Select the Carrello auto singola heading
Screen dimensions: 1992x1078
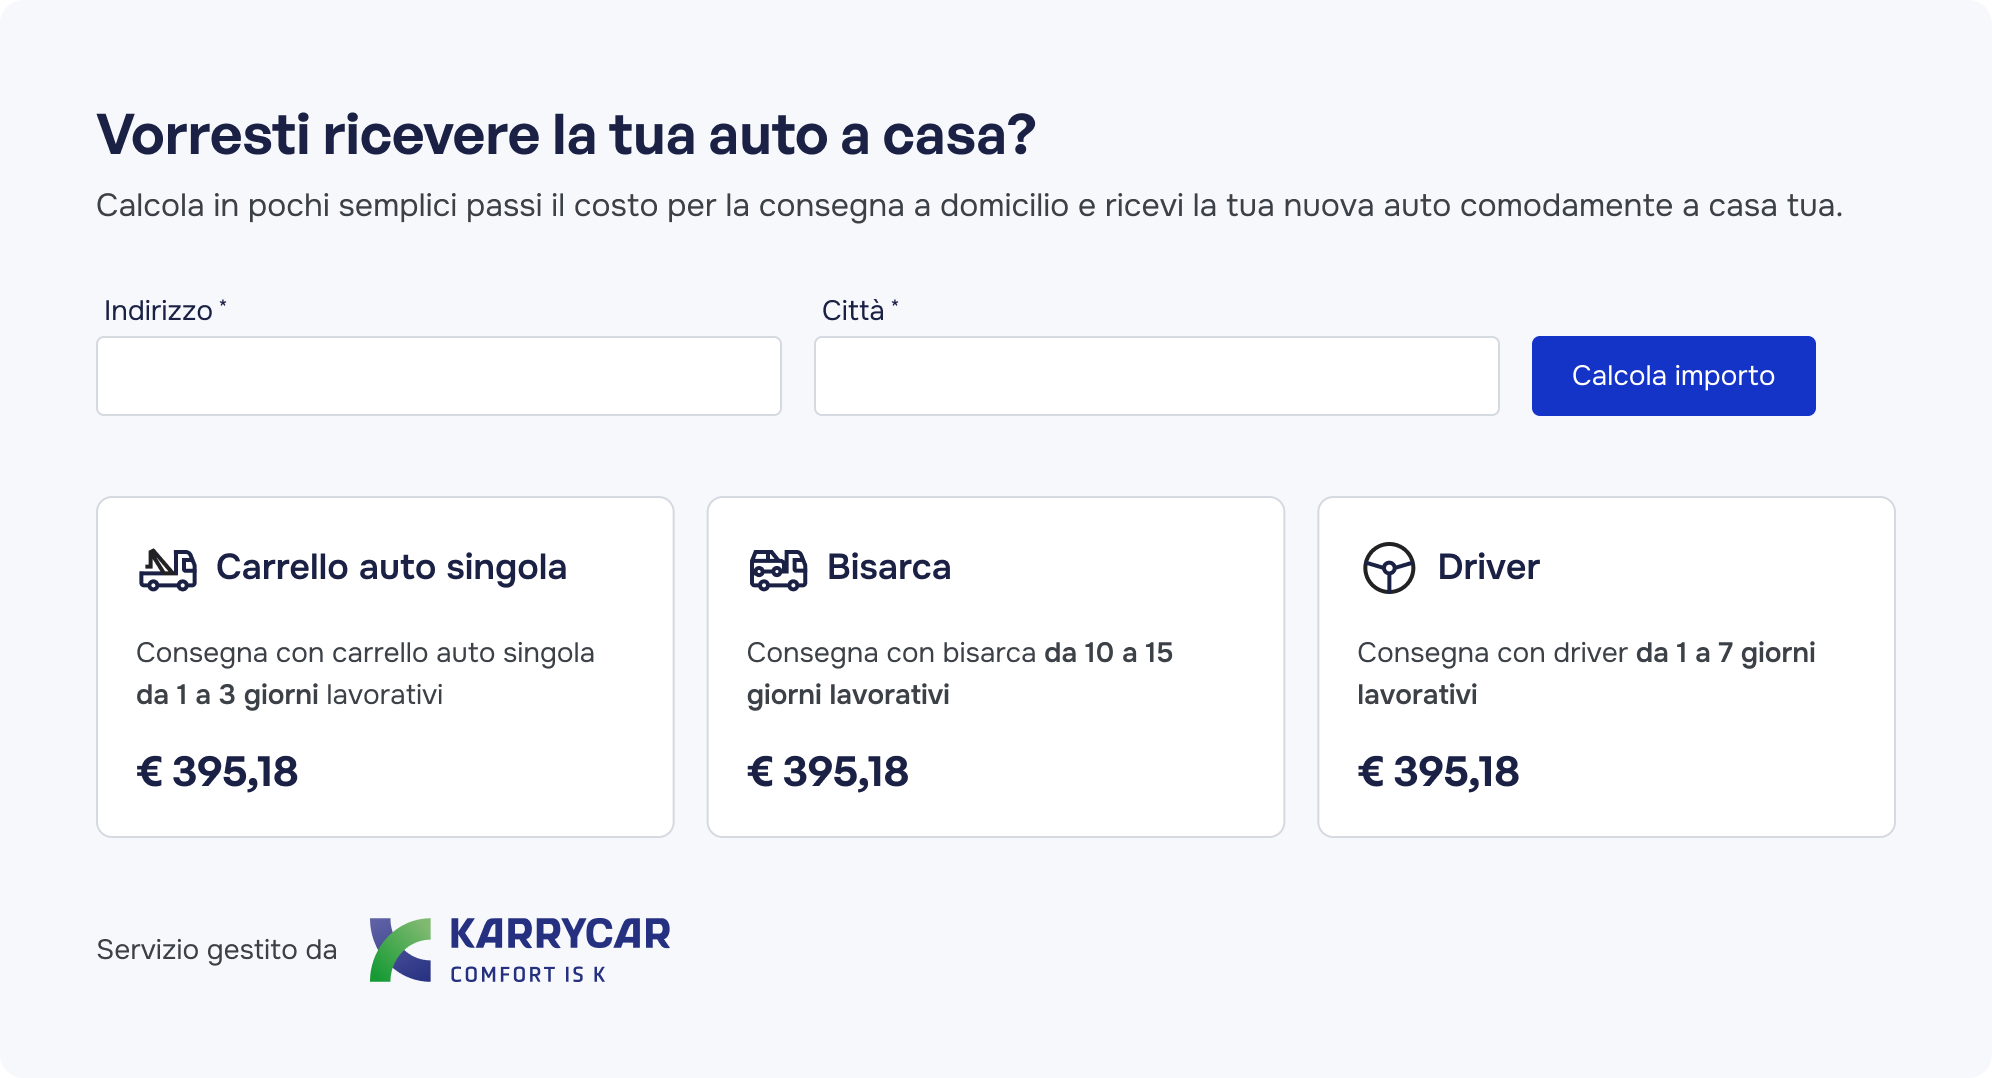click(x=391, y=567)
